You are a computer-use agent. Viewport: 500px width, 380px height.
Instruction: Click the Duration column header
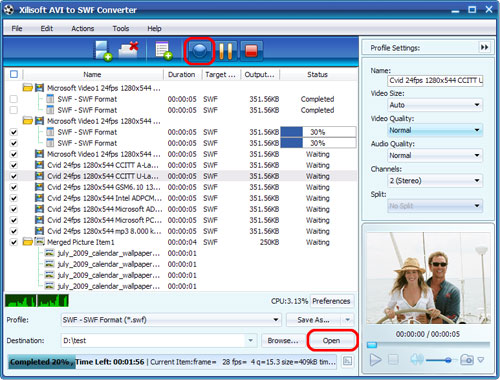pyautogui.click(x=182, y=74)
